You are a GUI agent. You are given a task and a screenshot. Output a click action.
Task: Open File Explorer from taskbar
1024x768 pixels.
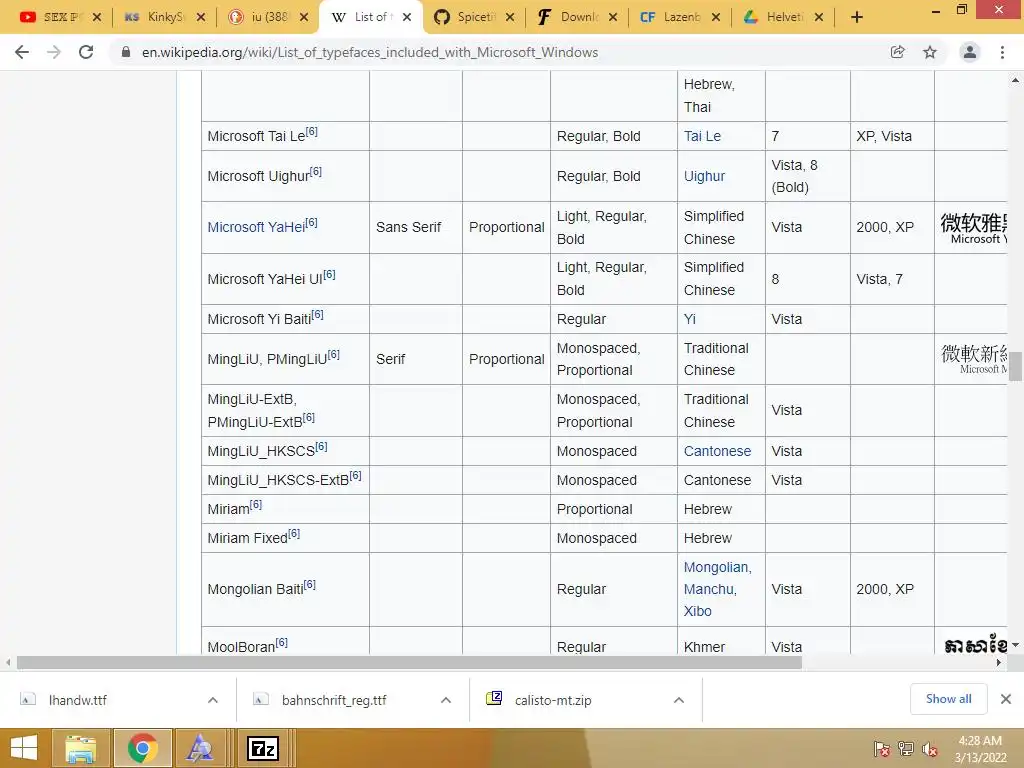pyautogui.click(x=81, y=748)
